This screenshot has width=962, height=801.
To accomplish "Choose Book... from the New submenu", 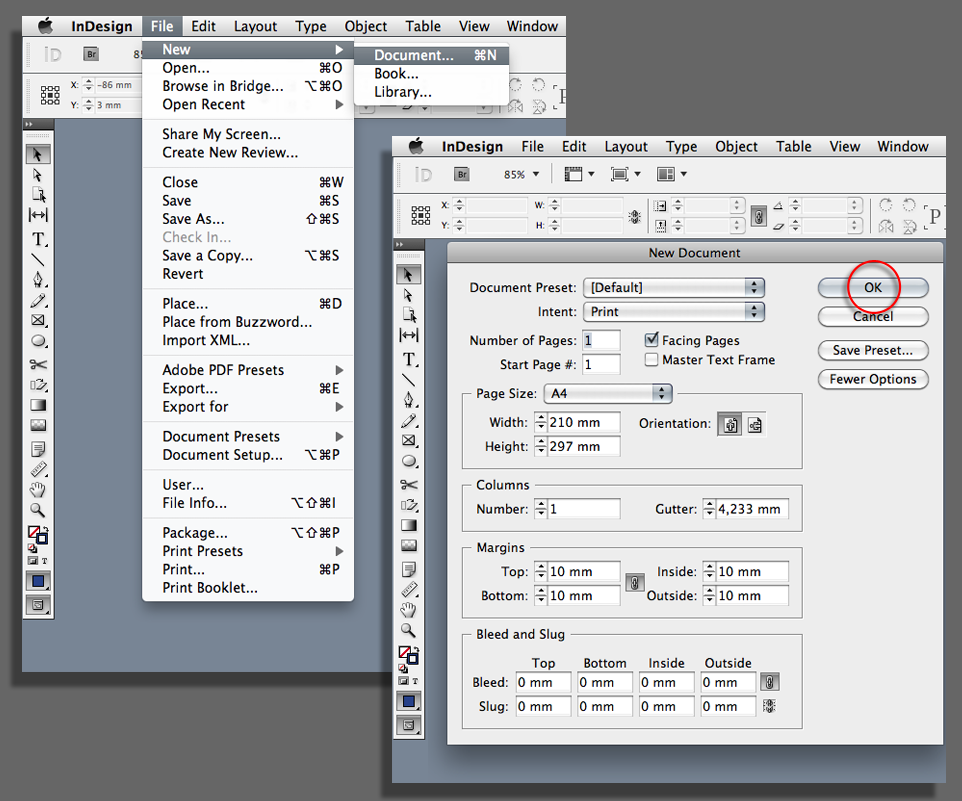I will tap(432, 74).
